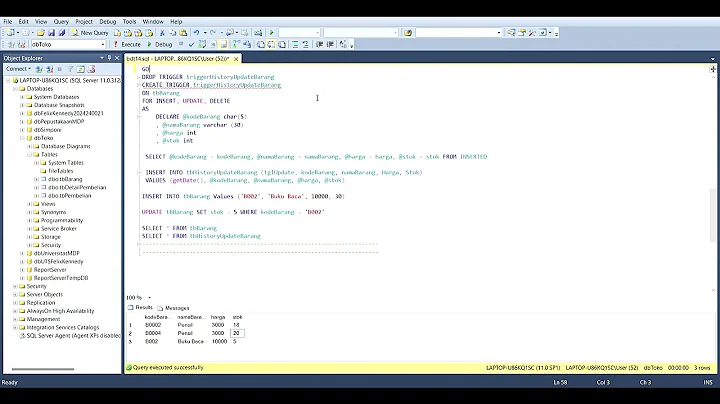This screenshot has height=404, width=720.
Task: Open the Tools menu
Action: [129, 22]
